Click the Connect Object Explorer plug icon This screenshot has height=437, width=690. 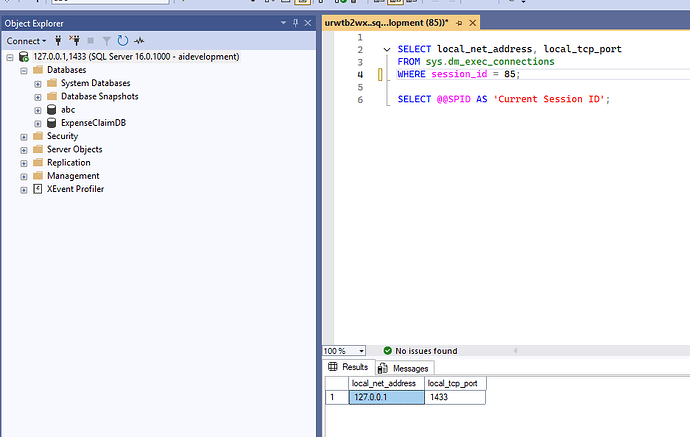coord(56,41)
